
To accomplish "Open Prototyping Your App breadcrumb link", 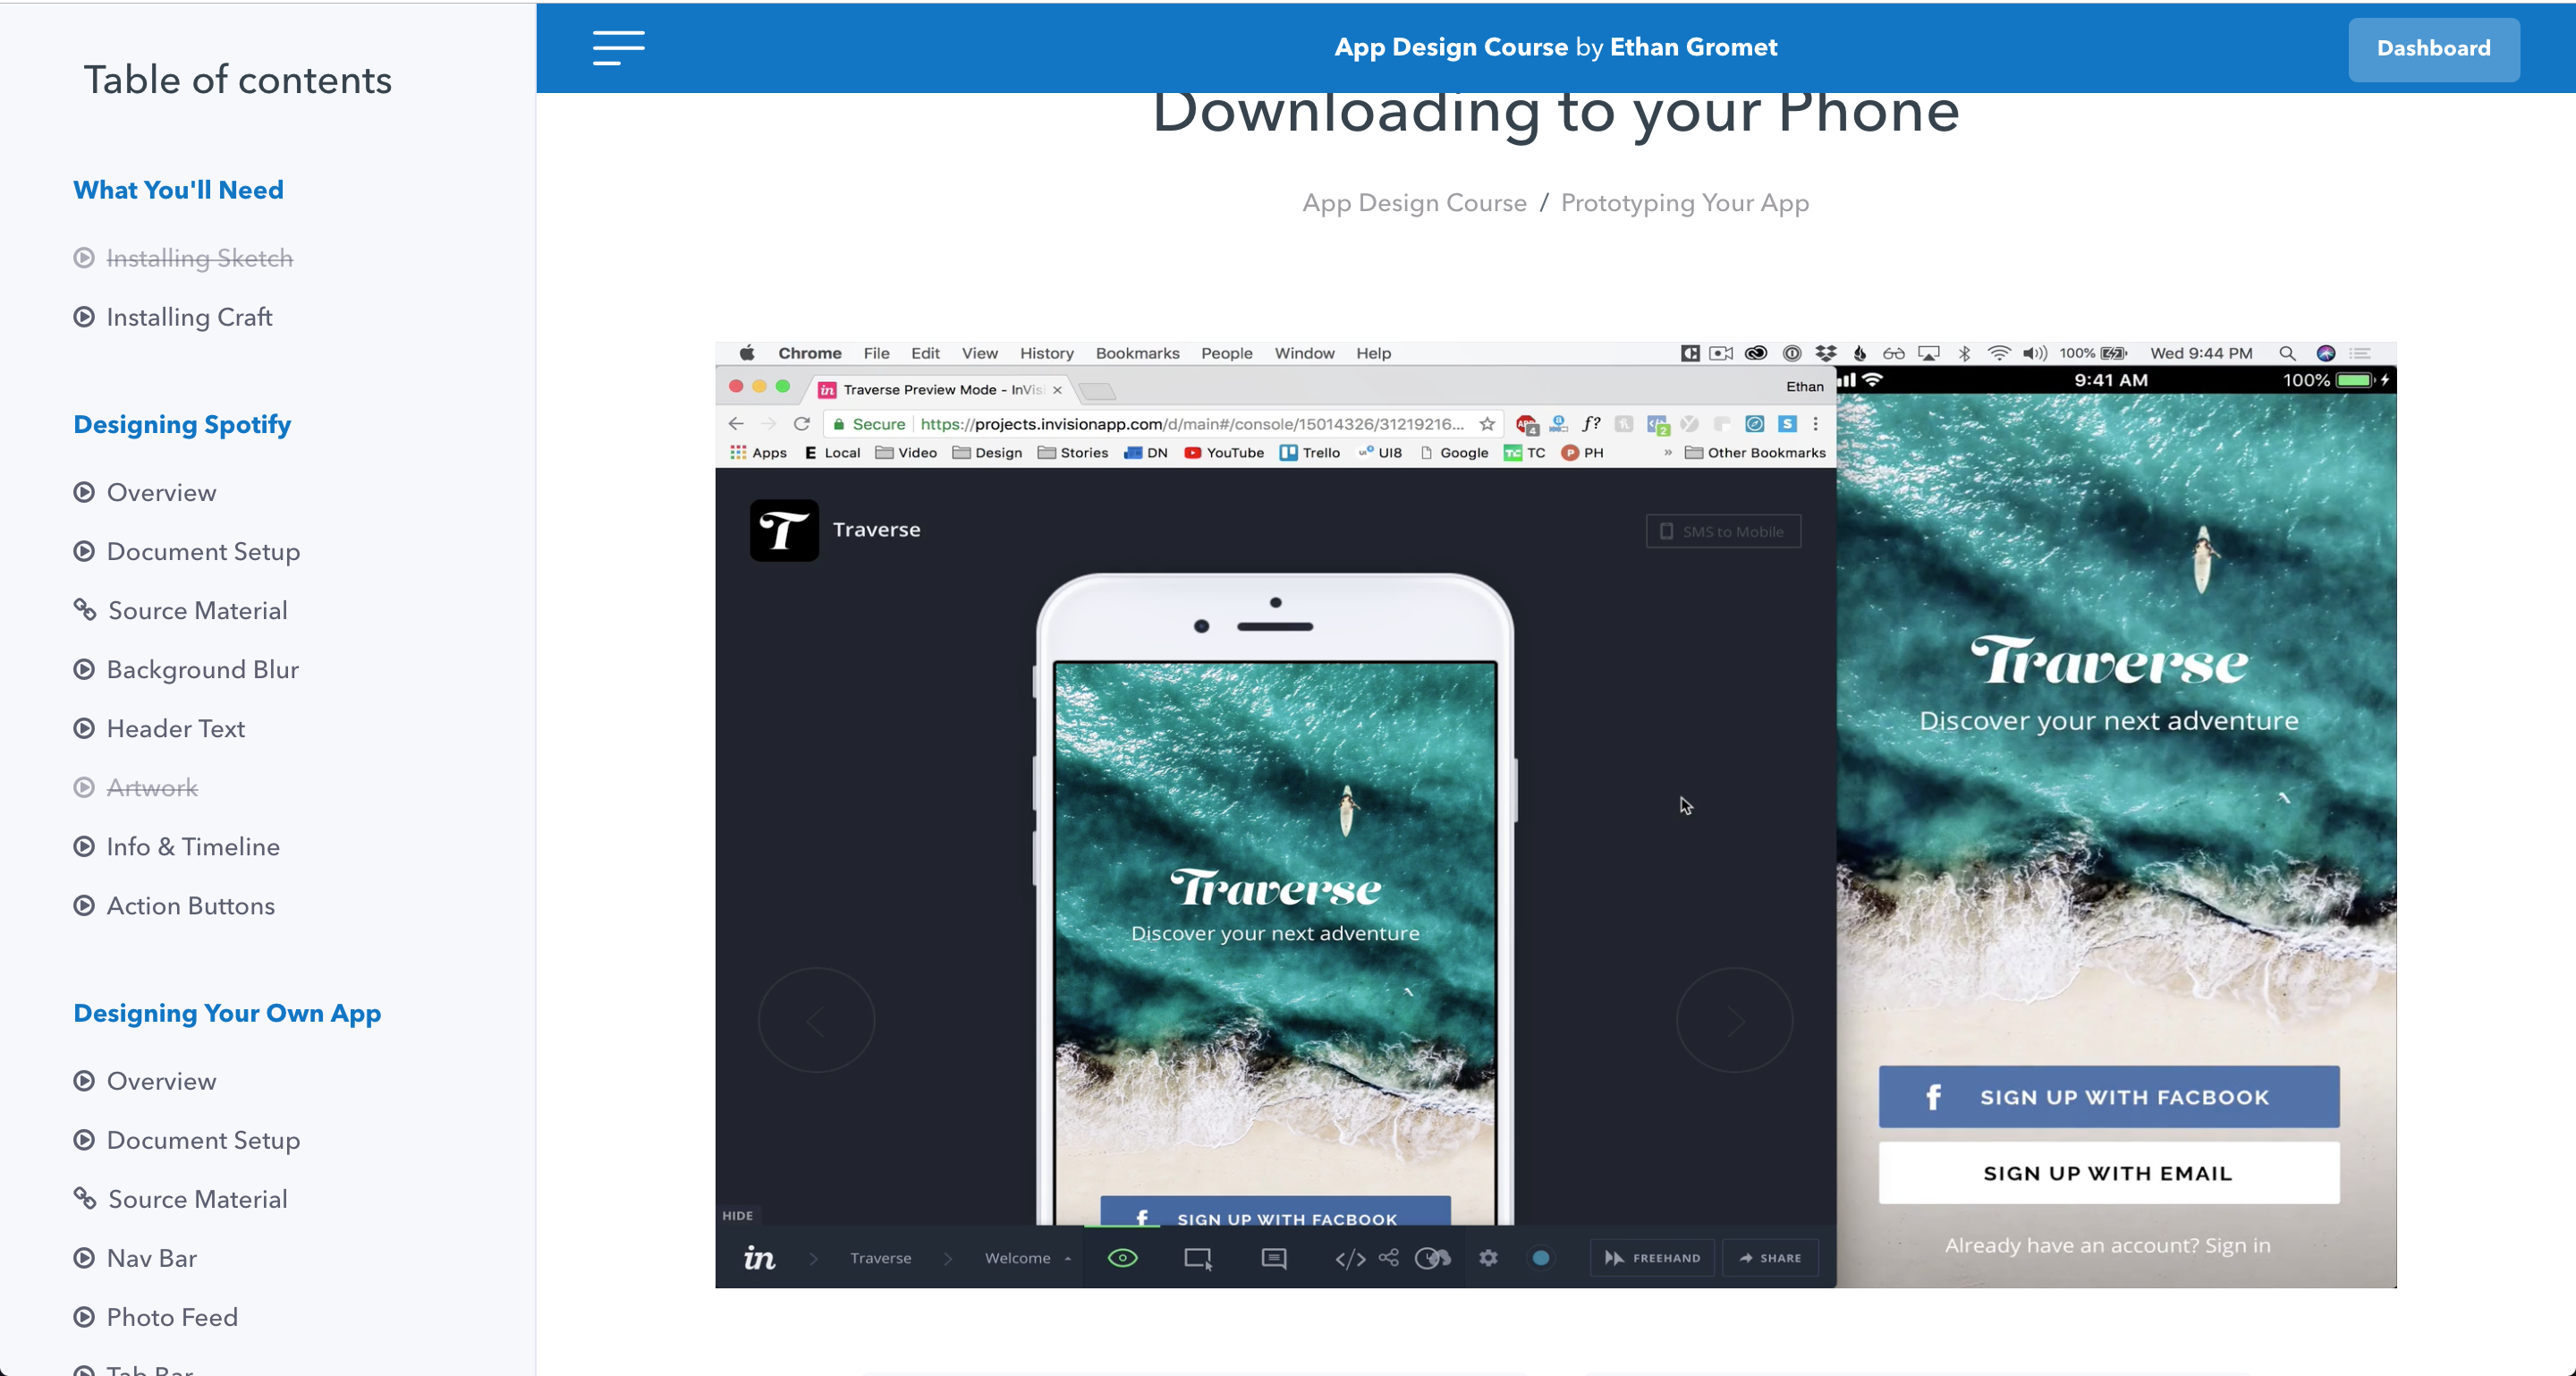I will 1684,203.
